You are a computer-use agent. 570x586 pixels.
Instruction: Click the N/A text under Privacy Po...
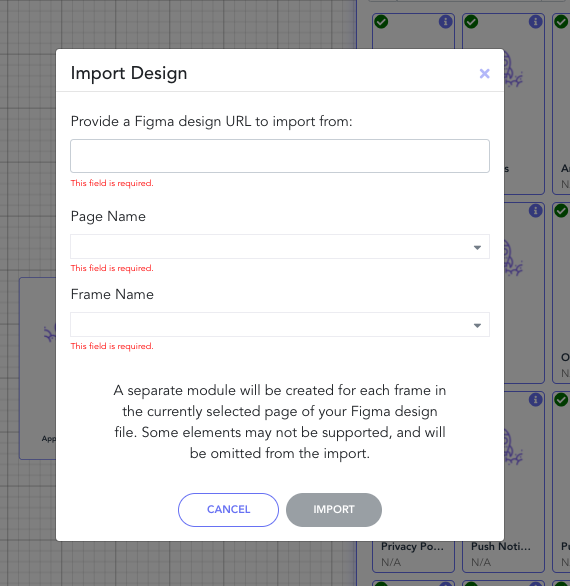pyautogui.click(x=391, y=562)
